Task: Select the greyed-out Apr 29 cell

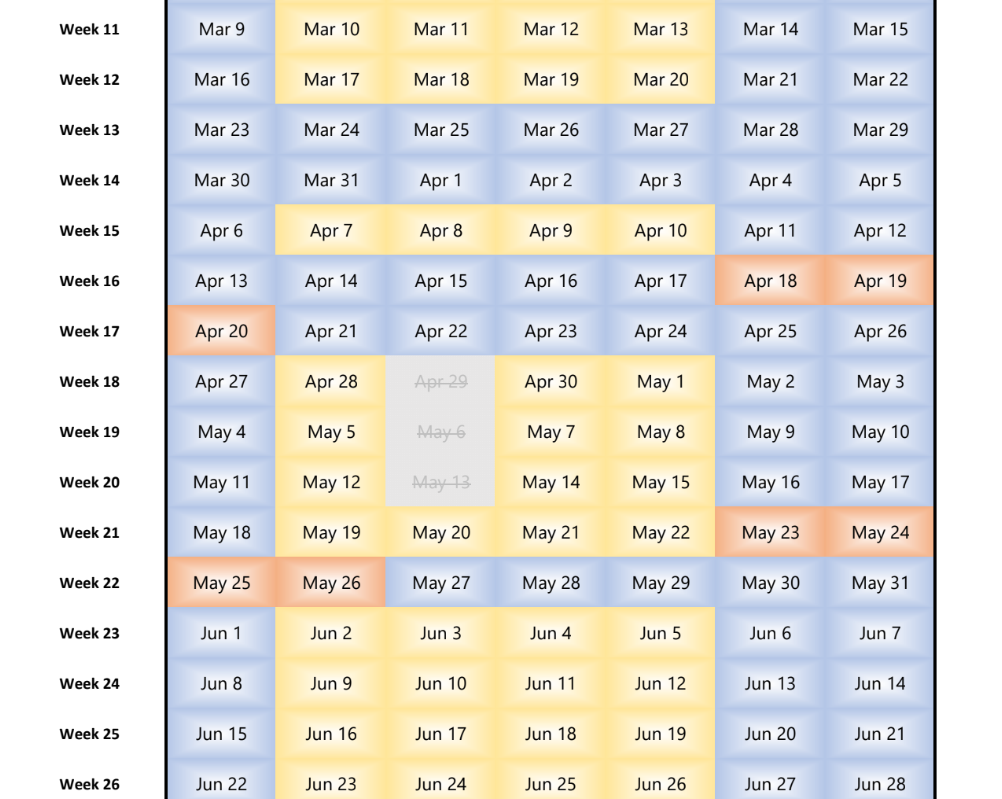Action: (441, 382)
